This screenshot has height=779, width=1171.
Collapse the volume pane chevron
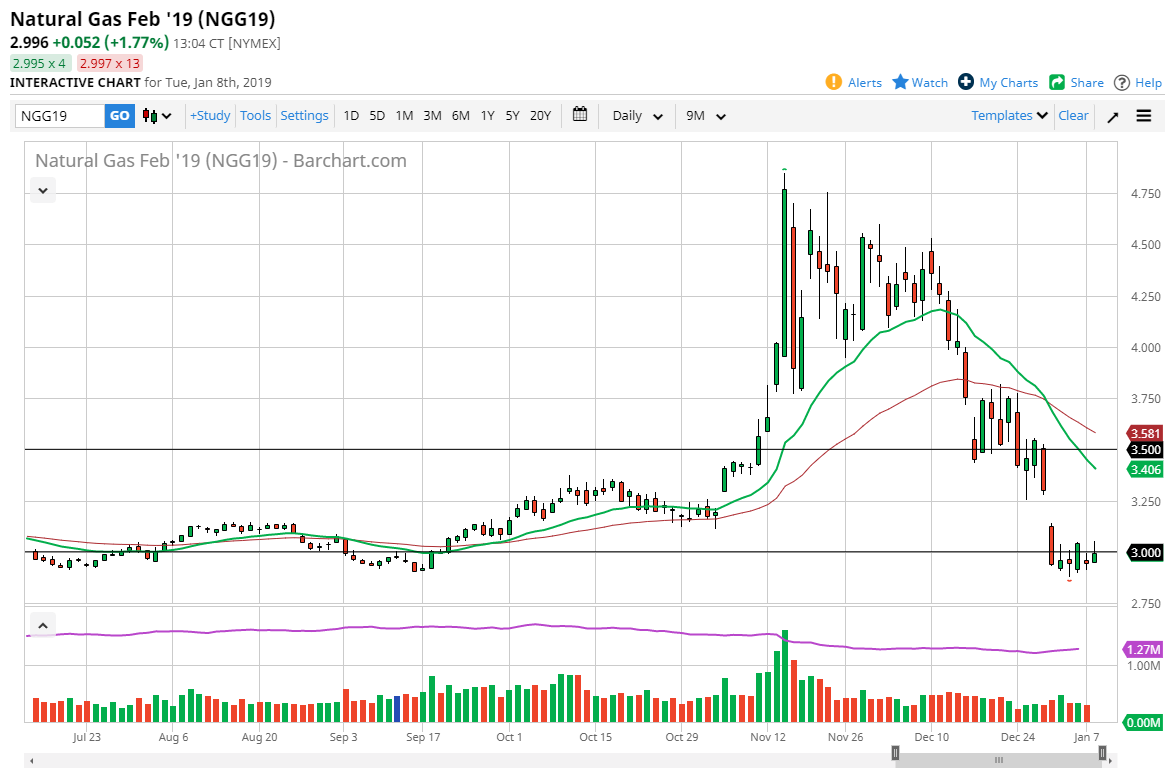(43, 626)
